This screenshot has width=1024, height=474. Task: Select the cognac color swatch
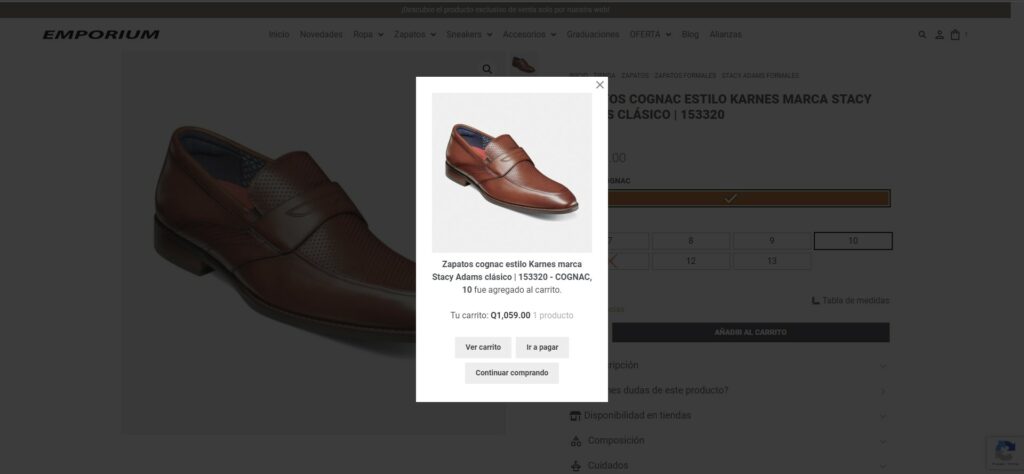(731, 198)
